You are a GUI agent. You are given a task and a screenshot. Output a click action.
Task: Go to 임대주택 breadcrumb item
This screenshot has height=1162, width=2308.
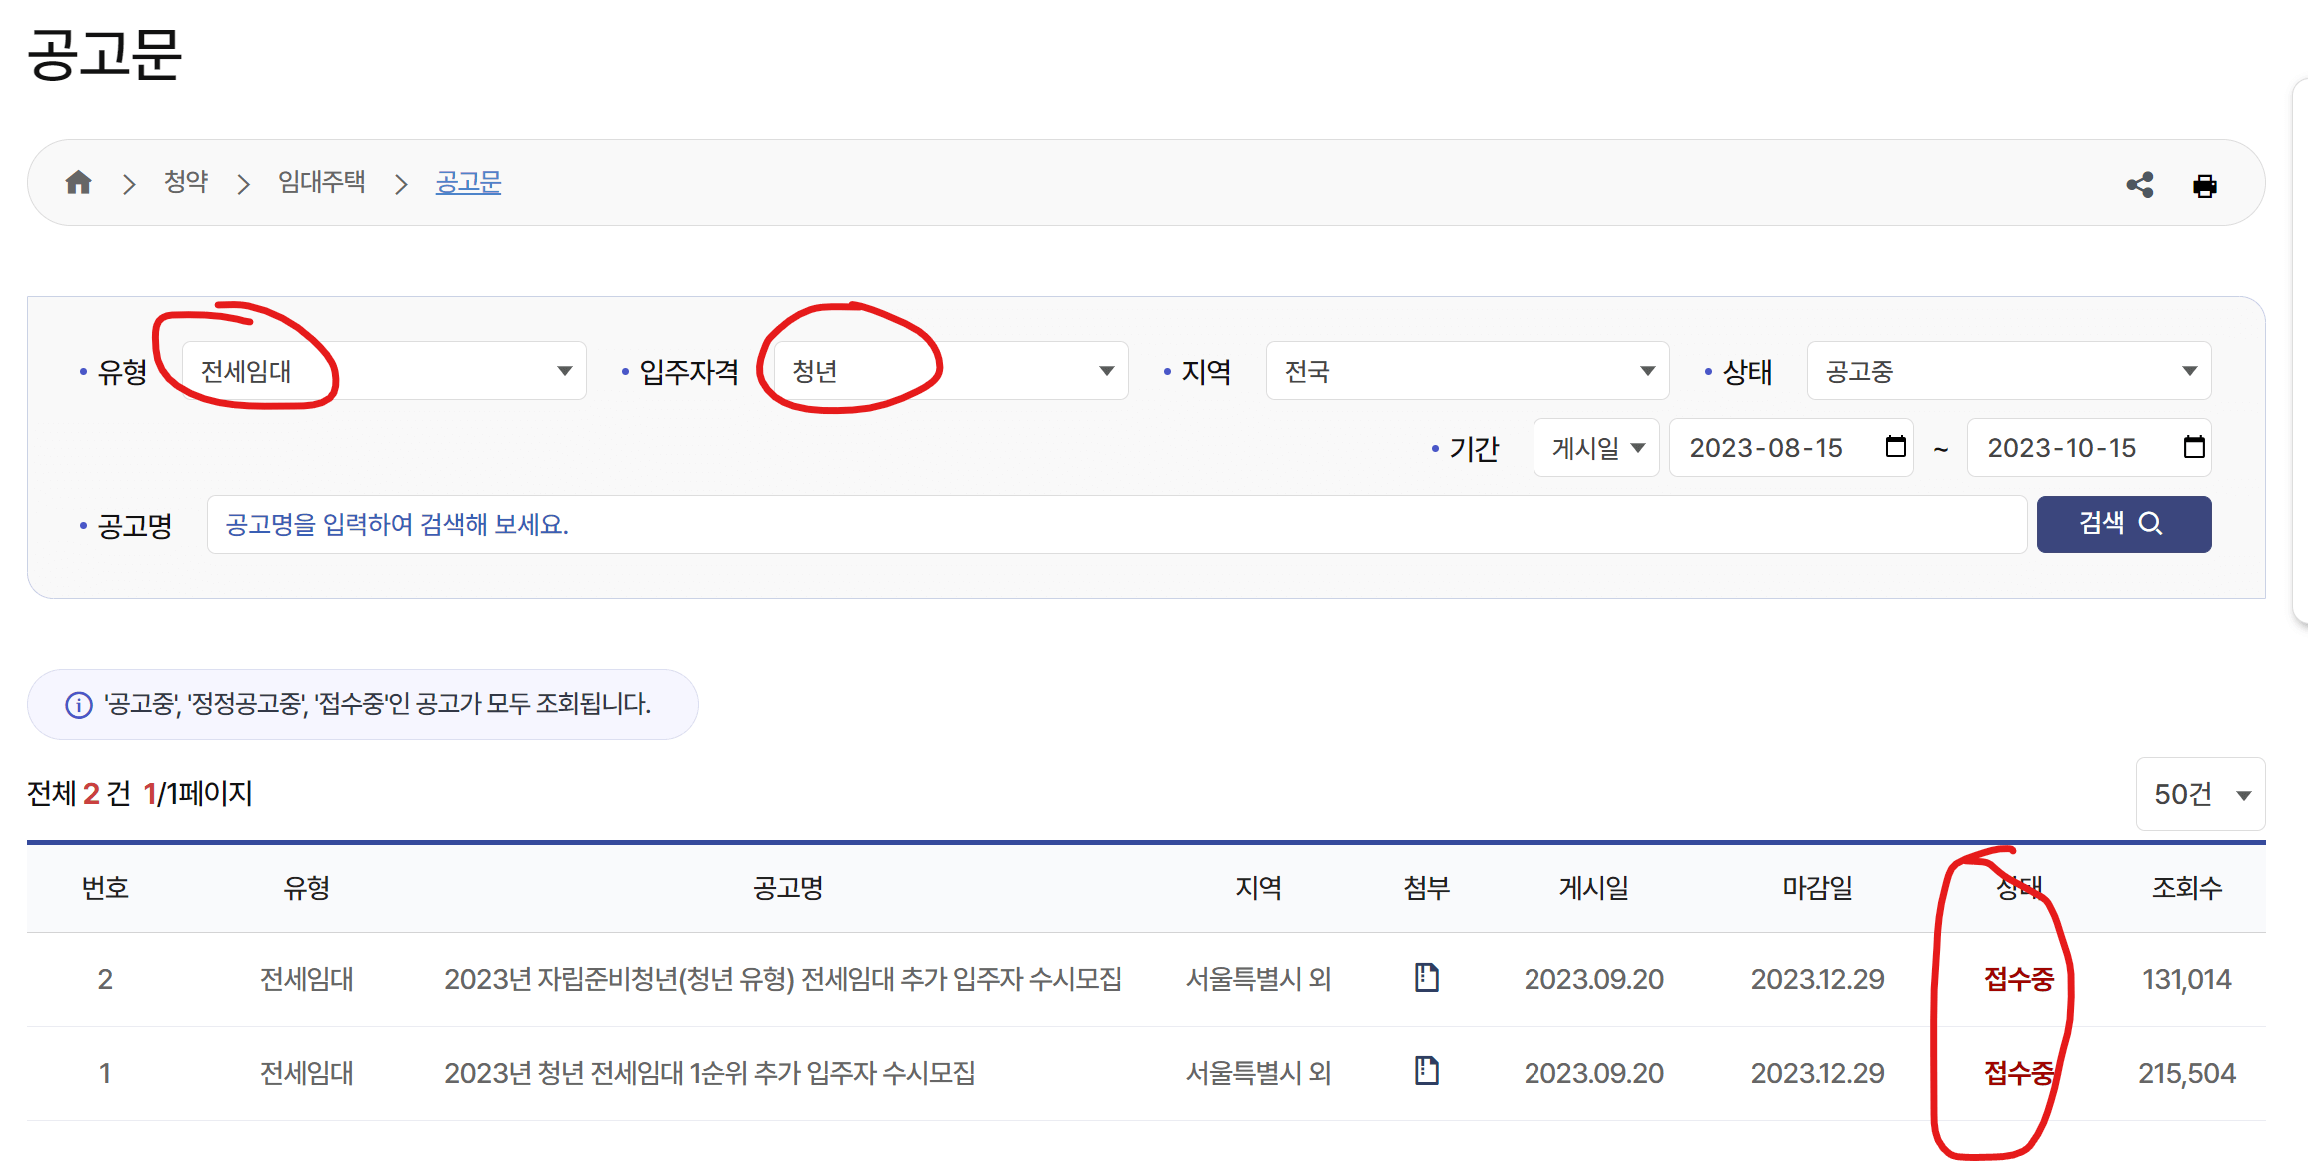[321, 182]
